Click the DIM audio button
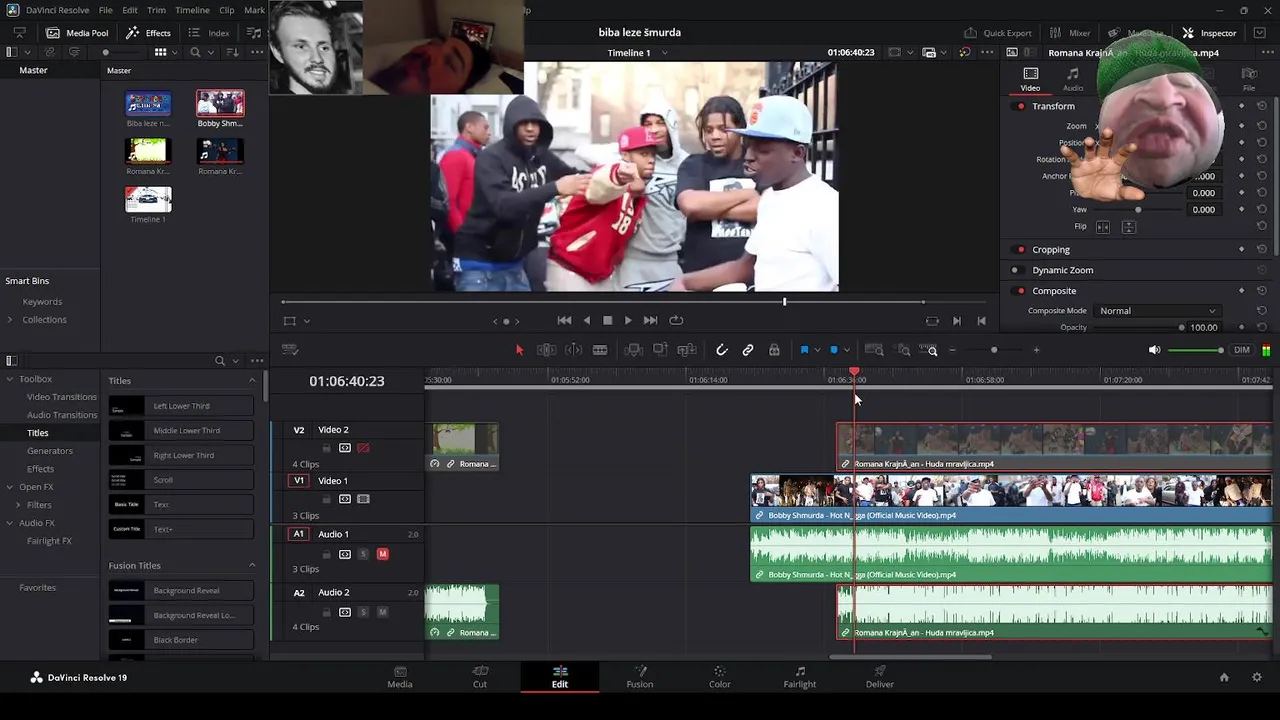Image resolution: width=1280 pixels, height=720 pixels. (x=1242, y=350)
